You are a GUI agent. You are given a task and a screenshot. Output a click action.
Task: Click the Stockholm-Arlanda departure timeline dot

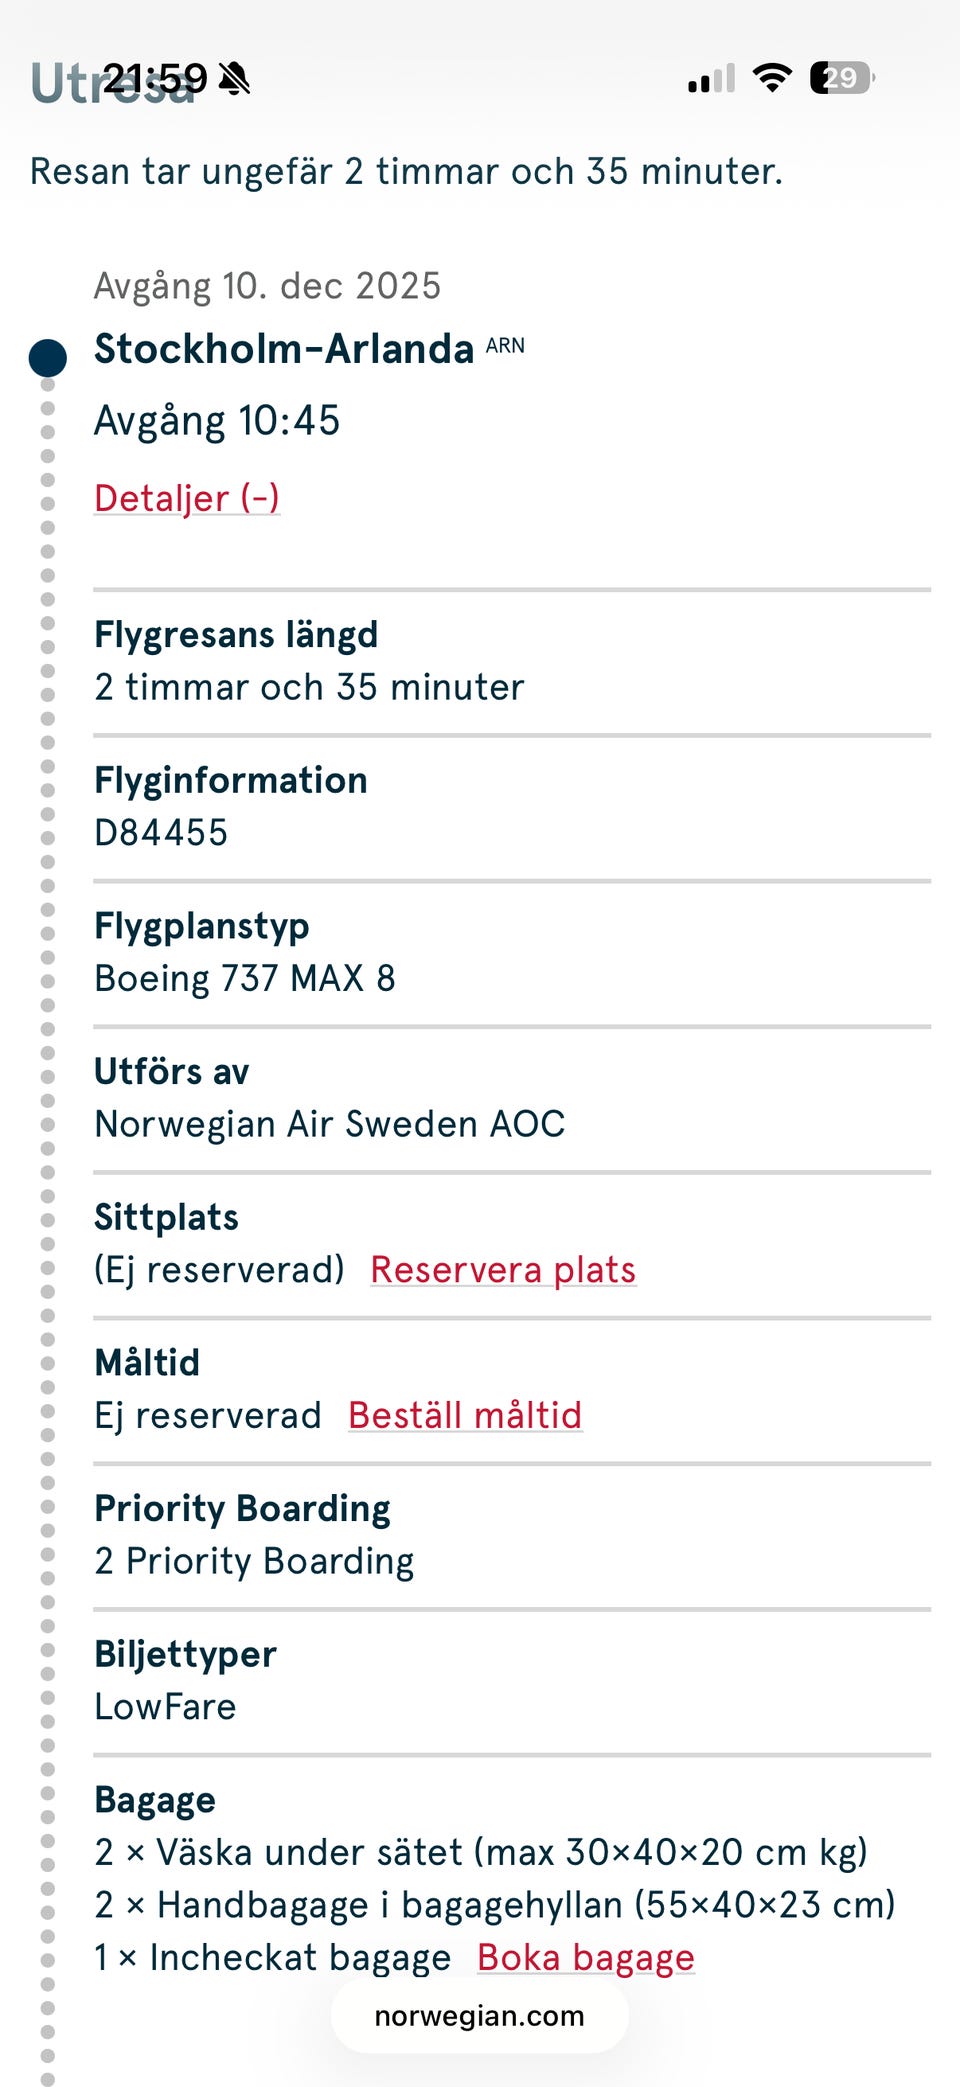(x=48, y=357)
